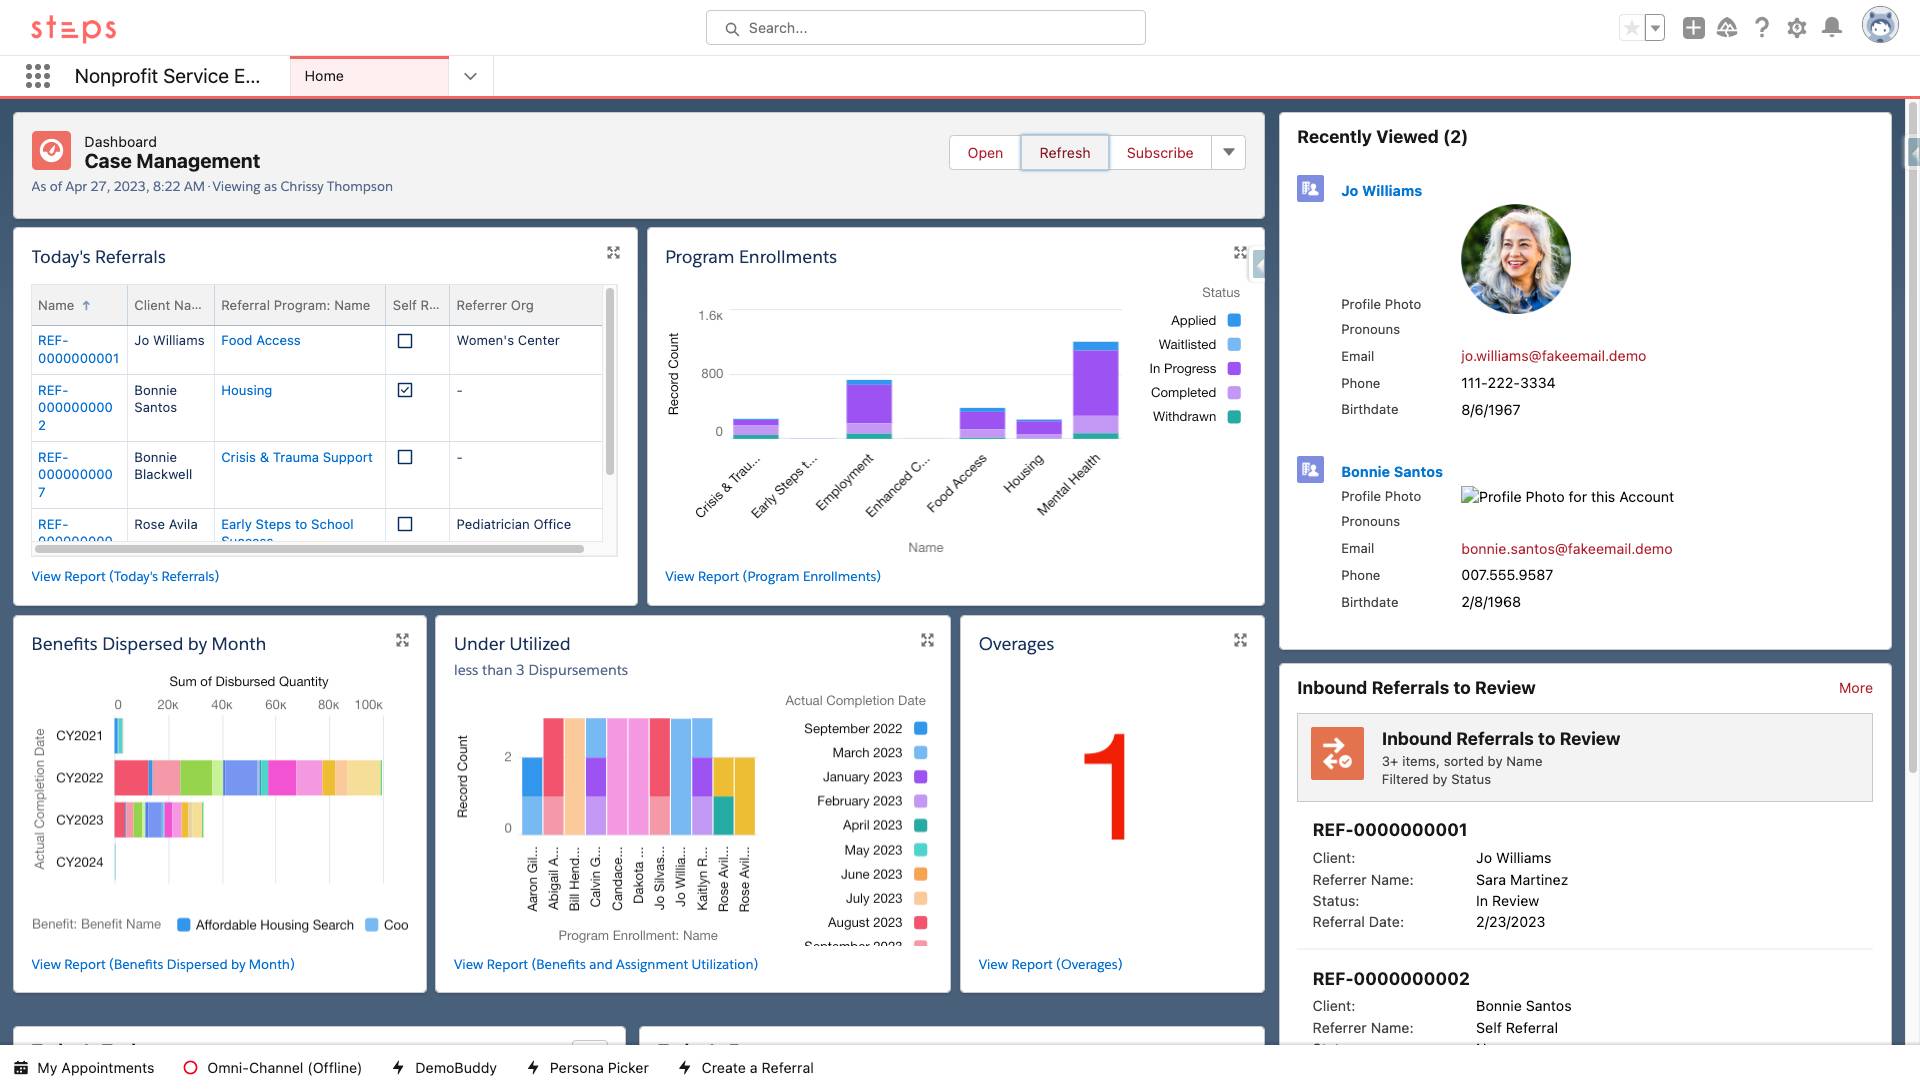
Task: Click the Jo Williams account icon
Action: (x=1310, y=189)
